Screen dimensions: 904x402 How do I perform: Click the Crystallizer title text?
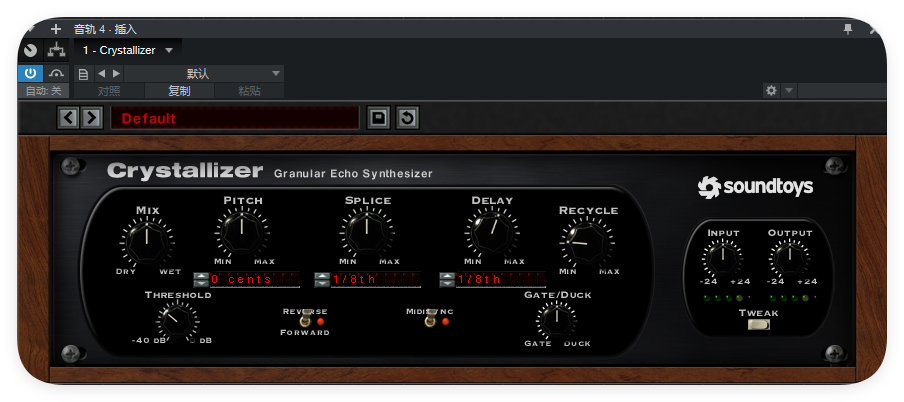pos(184,171)
